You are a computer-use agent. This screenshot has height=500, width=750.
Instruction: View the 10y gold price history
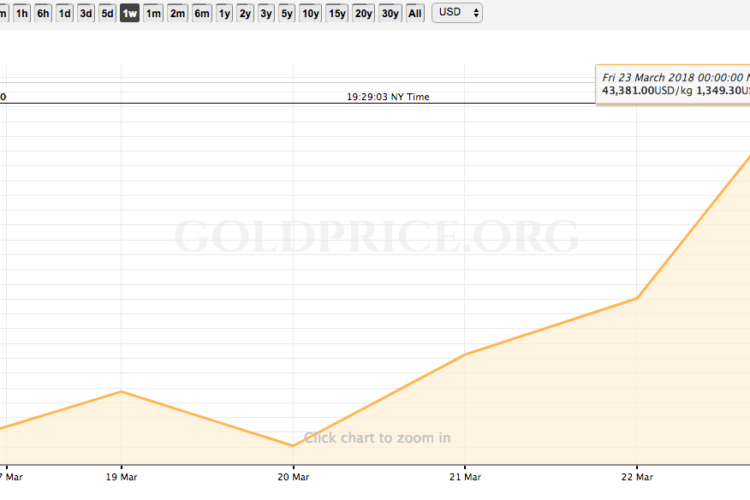point(310,13)
